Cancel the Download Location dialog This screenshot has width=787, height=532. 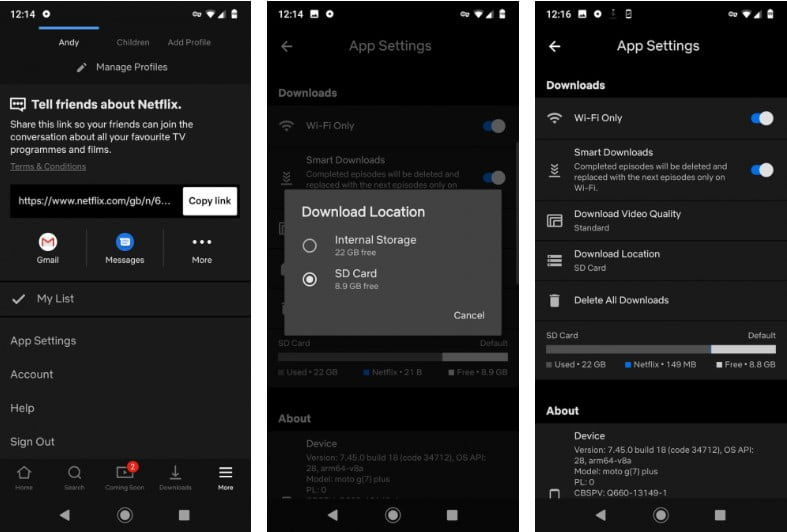[x=468, y=315]
